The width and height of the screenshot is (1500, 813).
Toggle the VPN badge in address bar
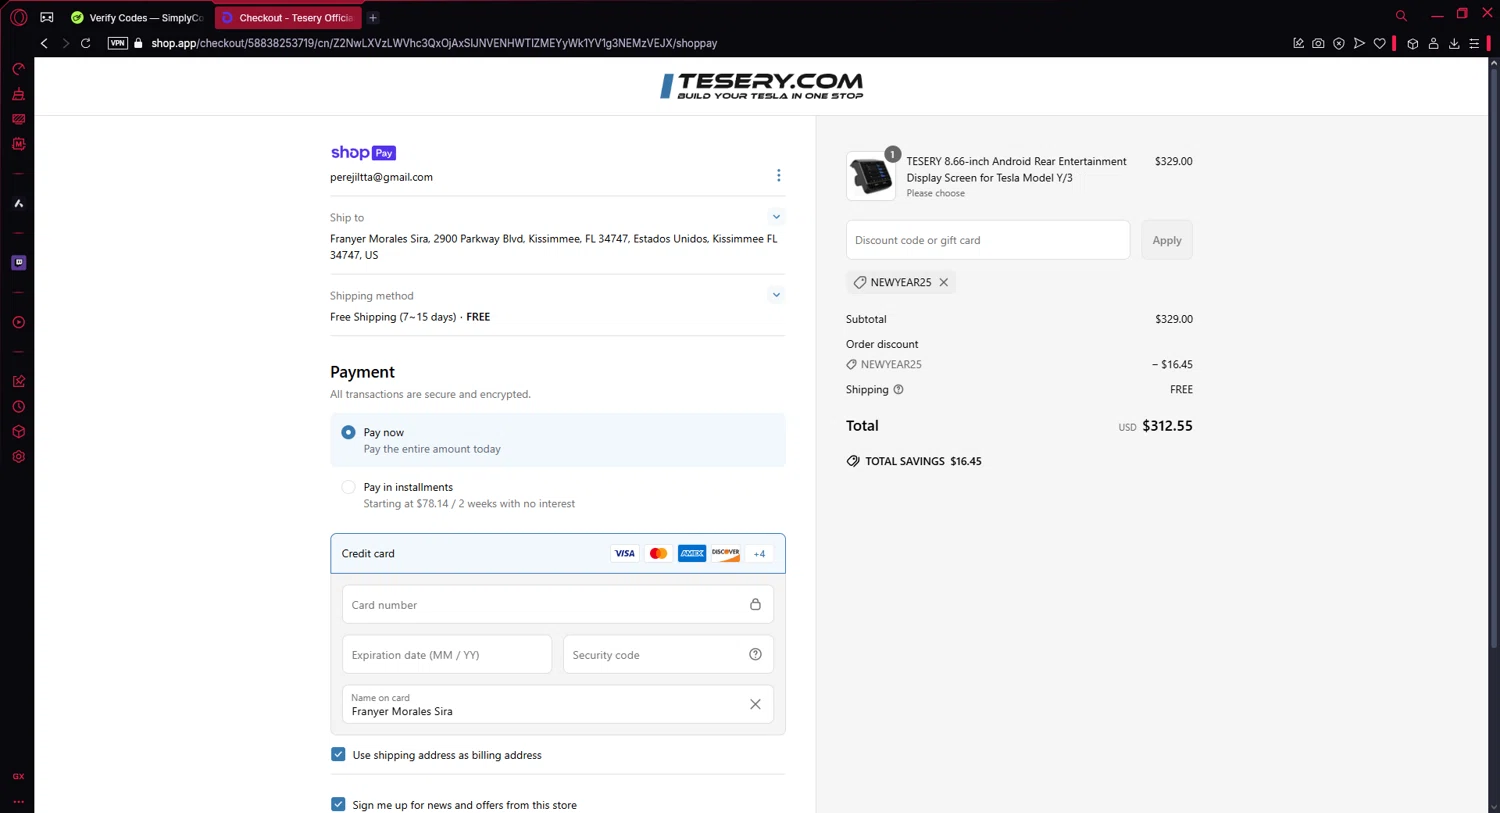pyautogui.click(x=118, y=43)
